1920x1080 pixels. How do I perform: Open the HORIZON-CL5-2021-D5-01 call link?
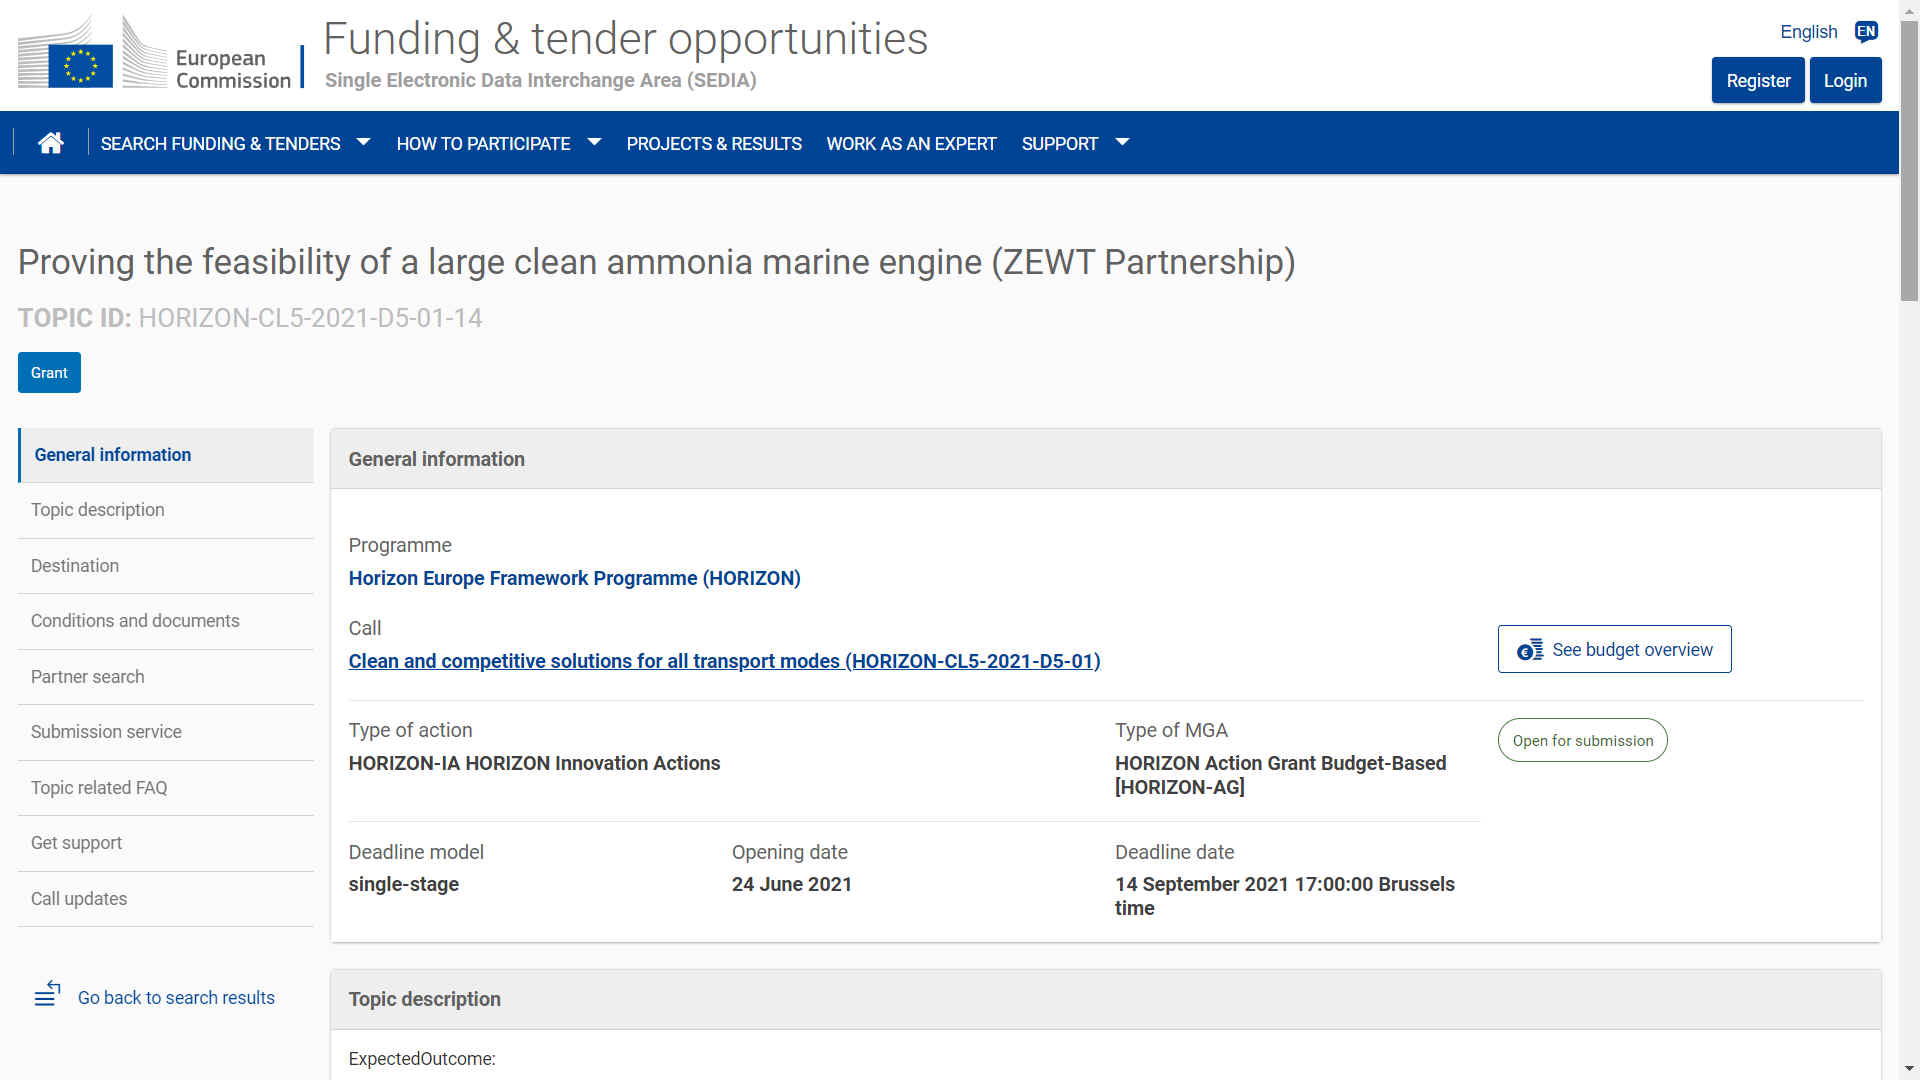(x=724, y=661)
